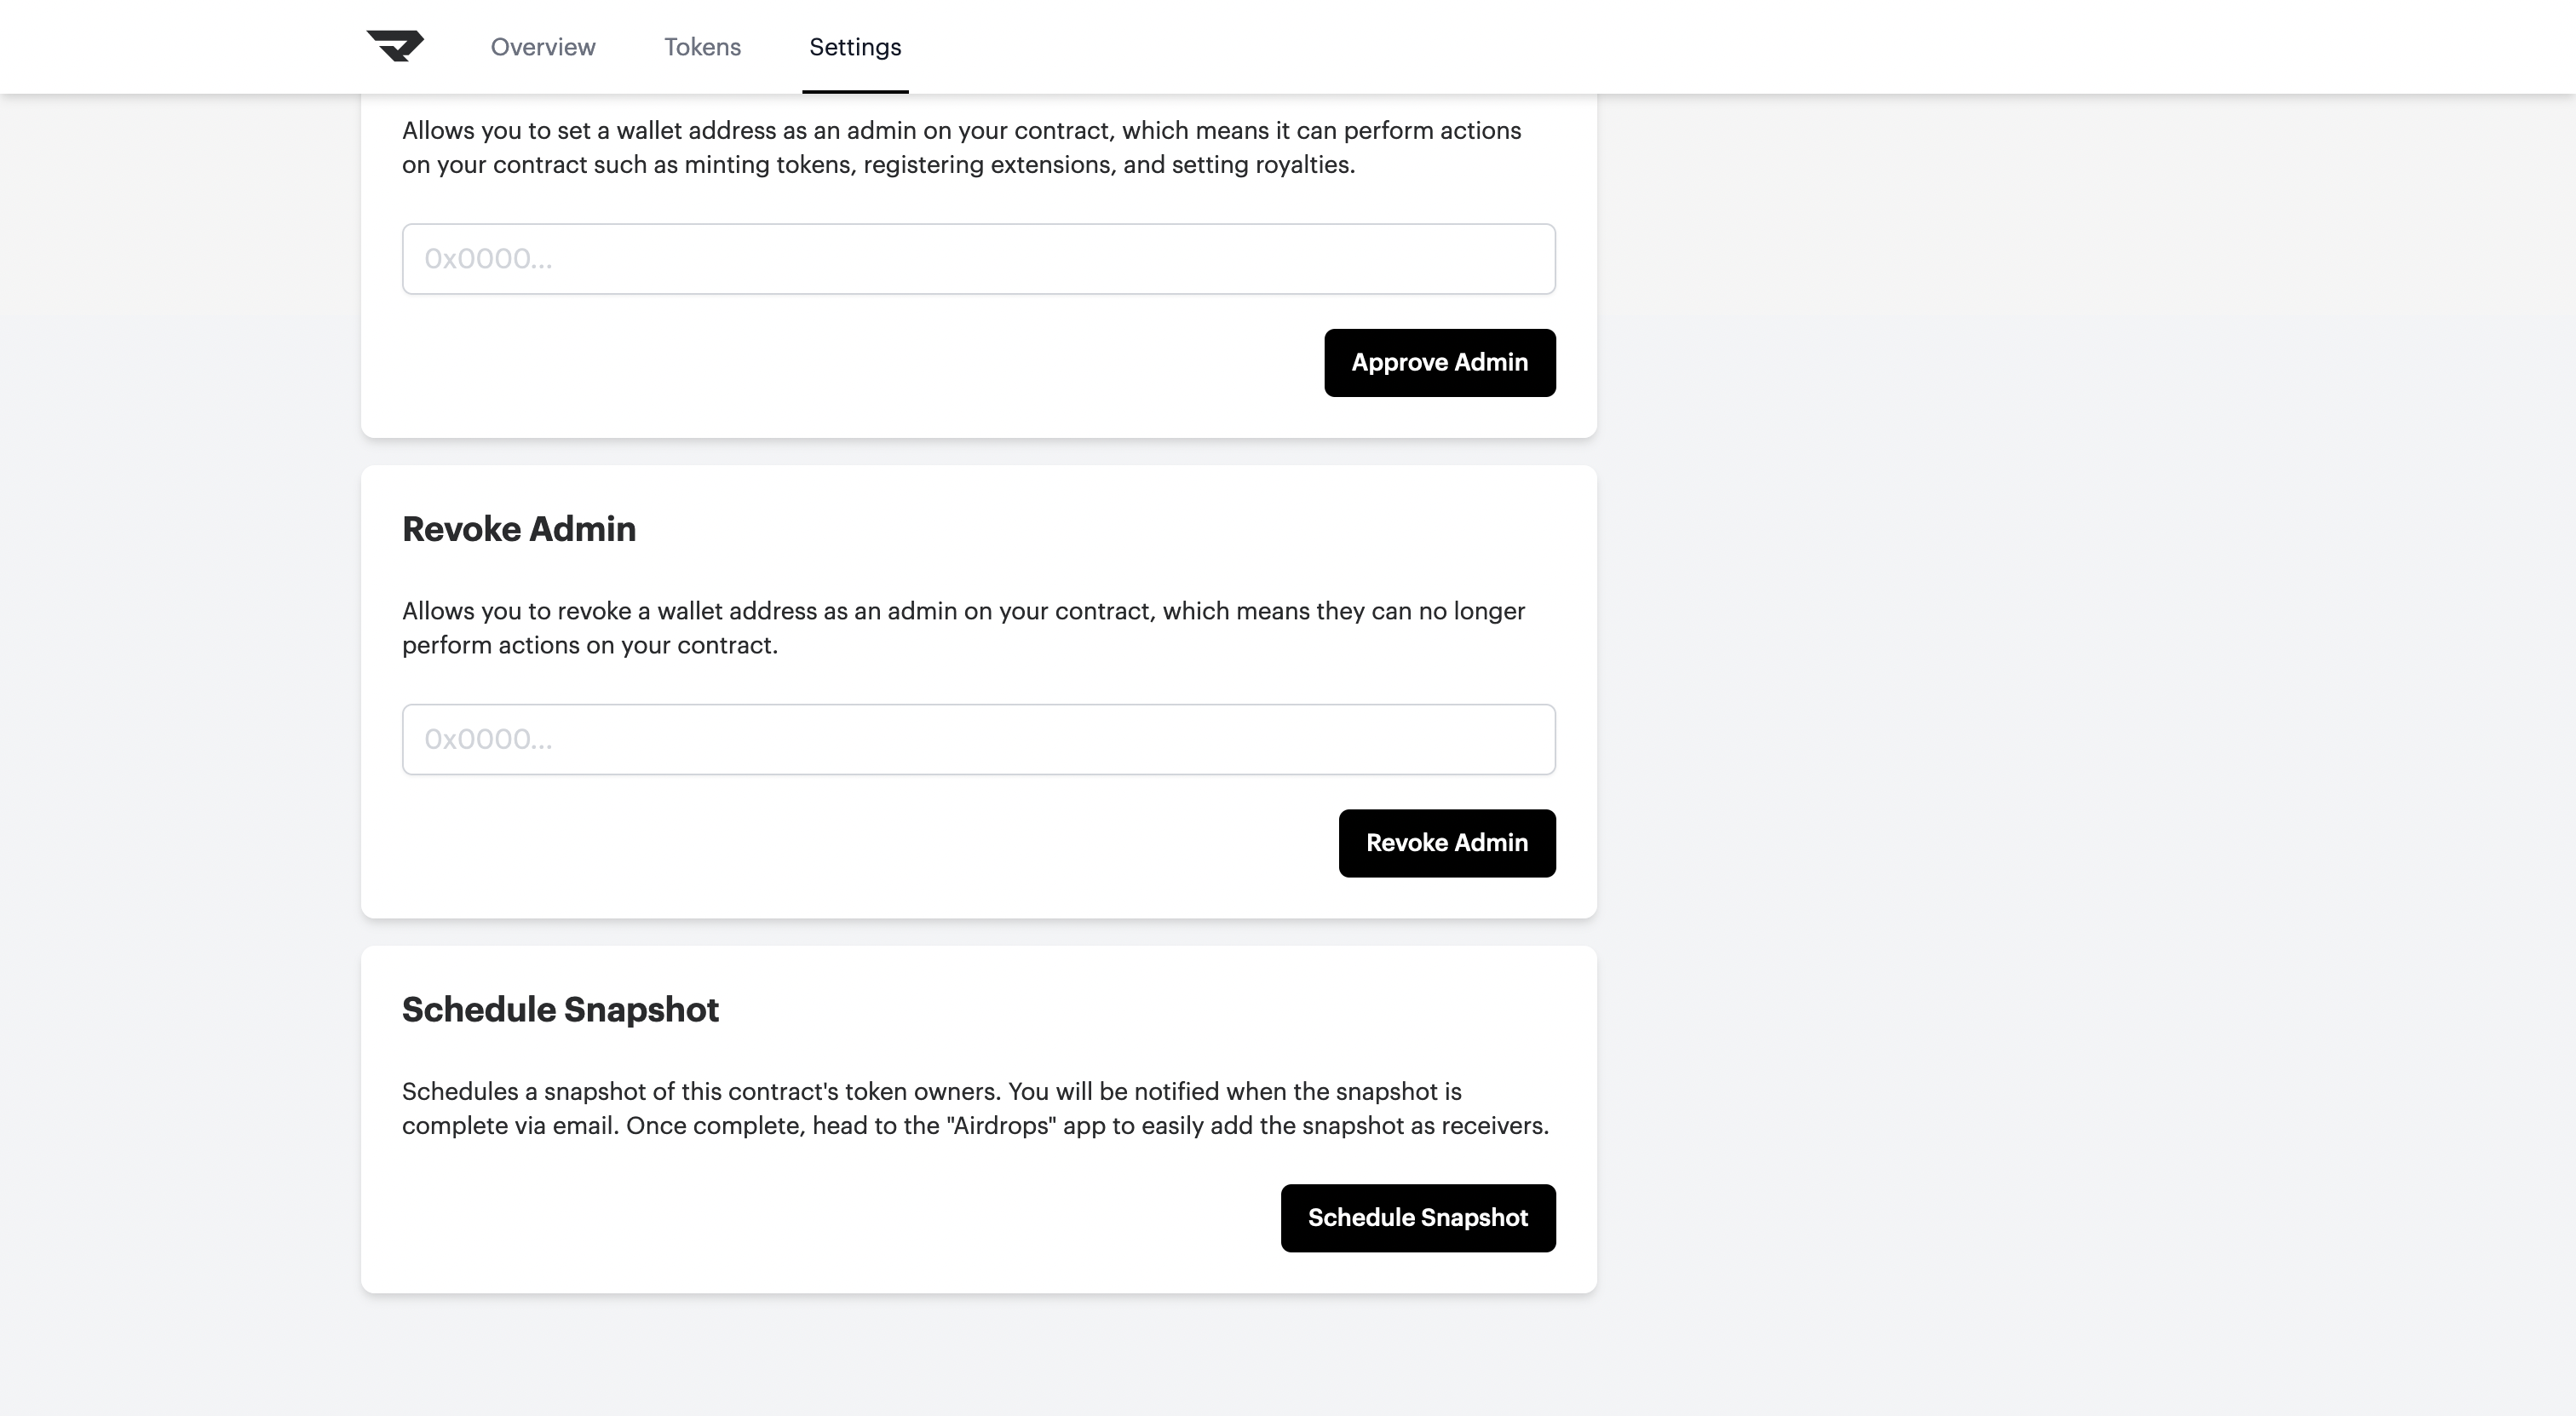The width and height of the screenshot is (2576, 1416).
Task: Click the text 'perform actions on your contract.'
Action: click(x=590, y=645)
